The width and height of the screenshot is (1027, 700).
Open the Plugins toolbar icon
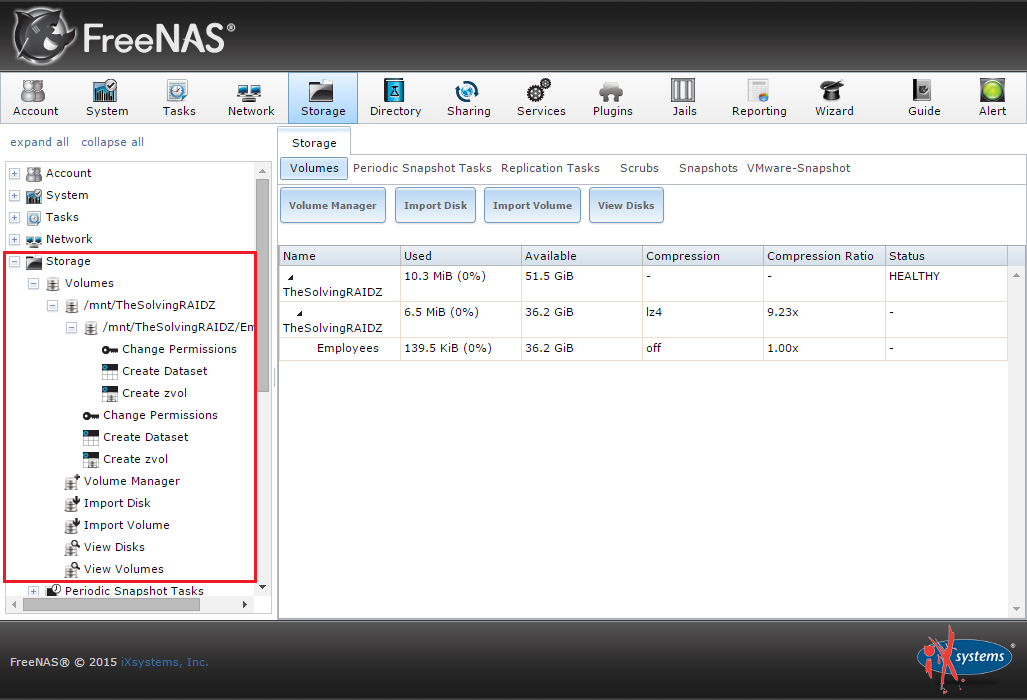pos(612,98)
